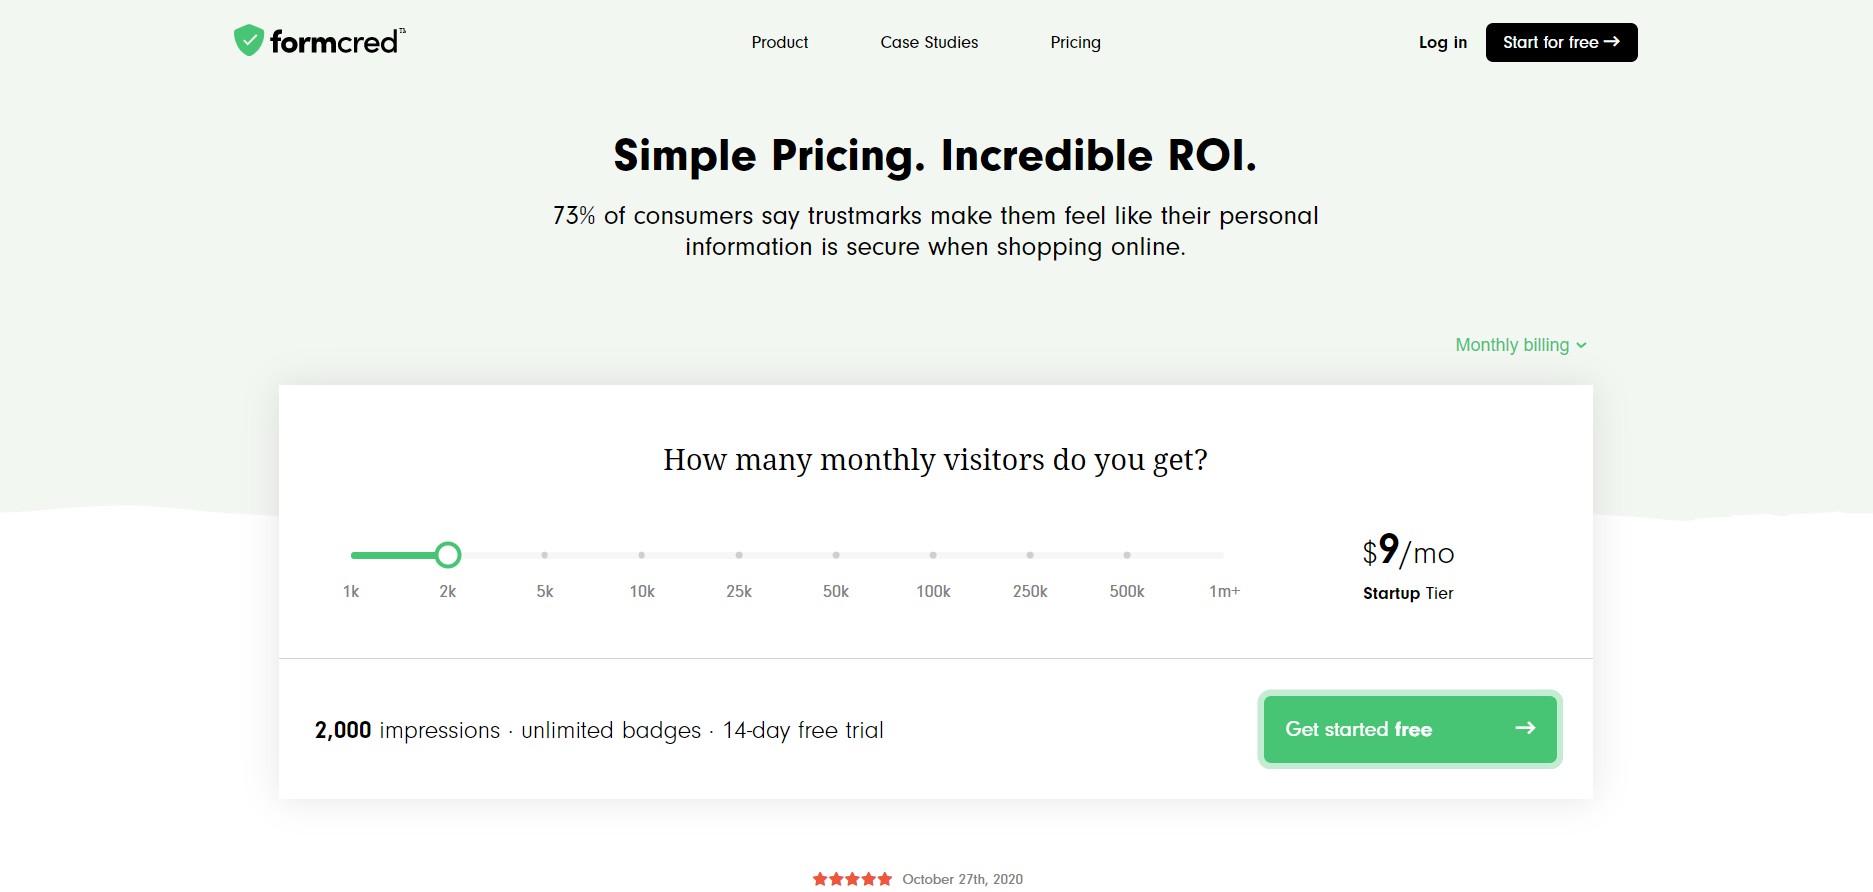Viewport: 1873px width, 892px height.
Task: Set the visitors slider to 5k
Action: [x=545, y=555]
